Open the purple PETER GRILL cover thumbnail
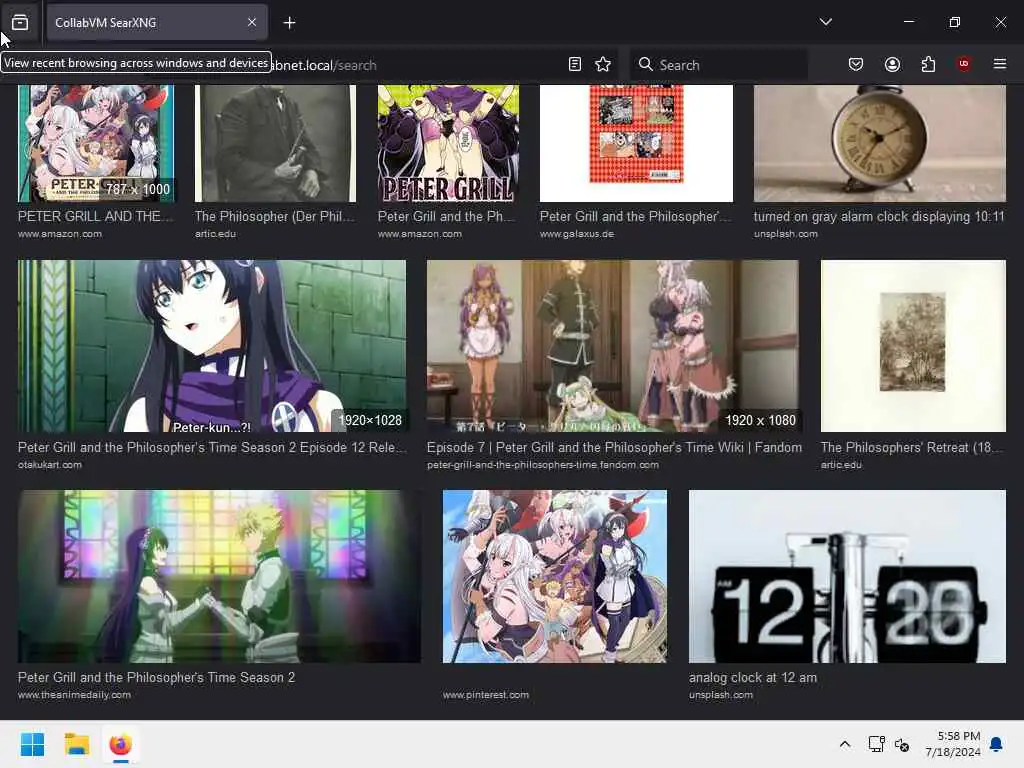Screen dimensions: 1024x768 [x=448, y=143]
